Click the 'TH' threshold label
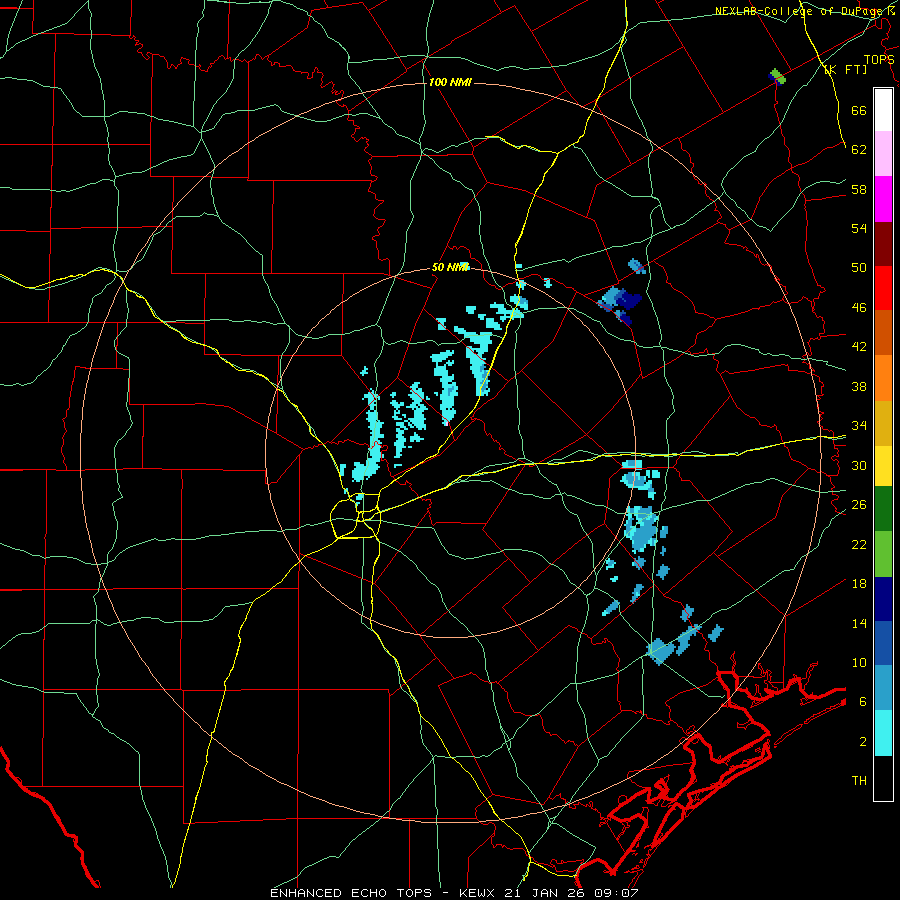The image size is (900, 900). (859, 781)
